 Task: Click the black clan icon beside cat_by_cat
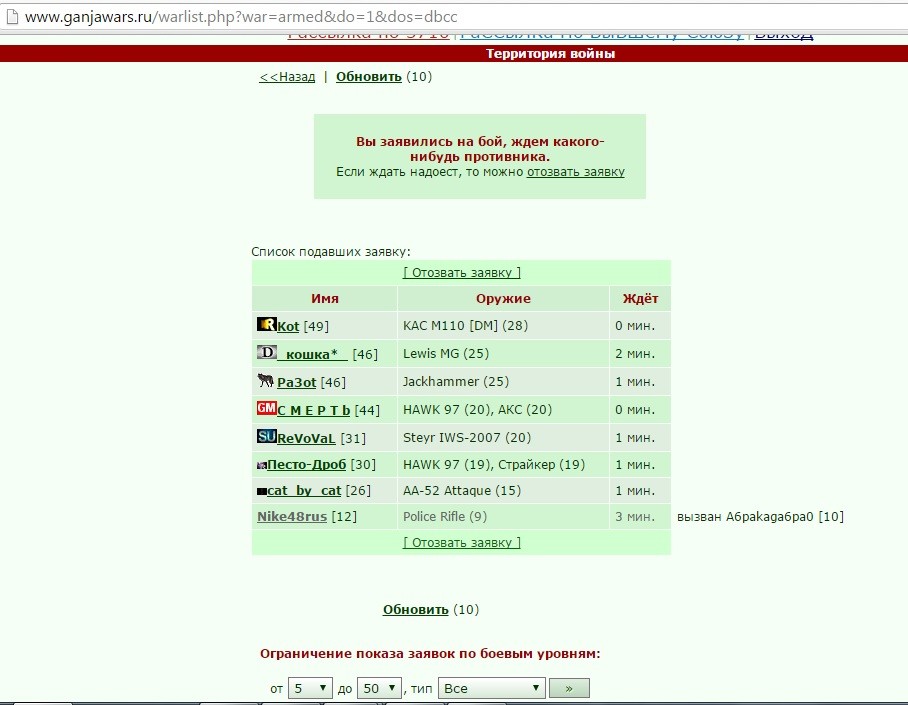pos(262,491)
